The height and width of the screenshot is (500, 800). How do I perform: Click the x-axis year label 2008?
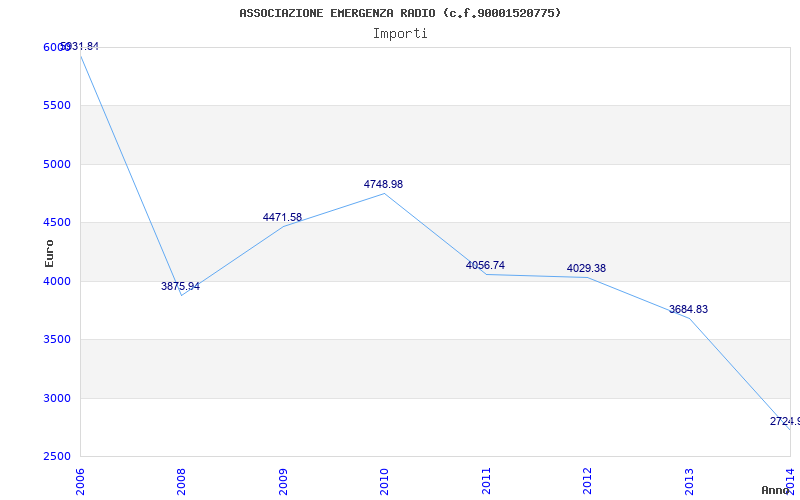tap(182, 481)
